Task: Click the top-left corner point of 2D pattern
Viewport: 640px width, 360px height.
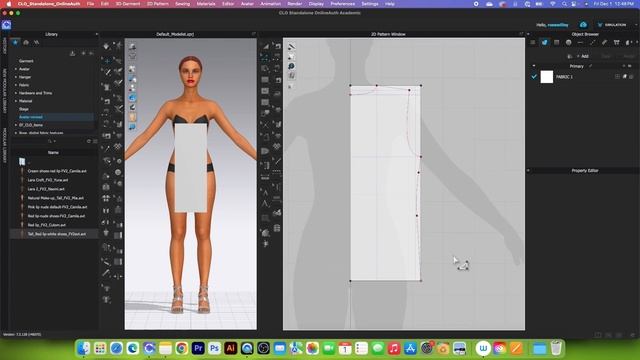Action: tap(350, 86)
